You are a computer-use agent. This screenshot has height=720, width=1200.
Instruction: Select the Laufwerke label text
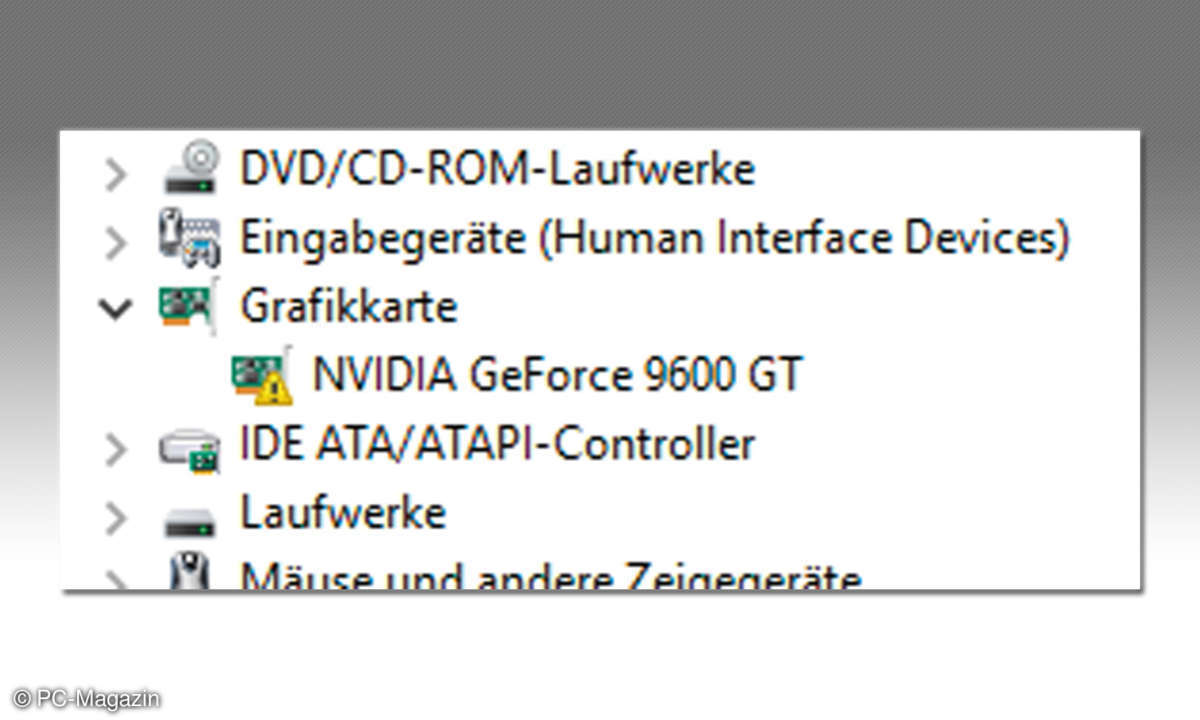[x=343, y=513]
